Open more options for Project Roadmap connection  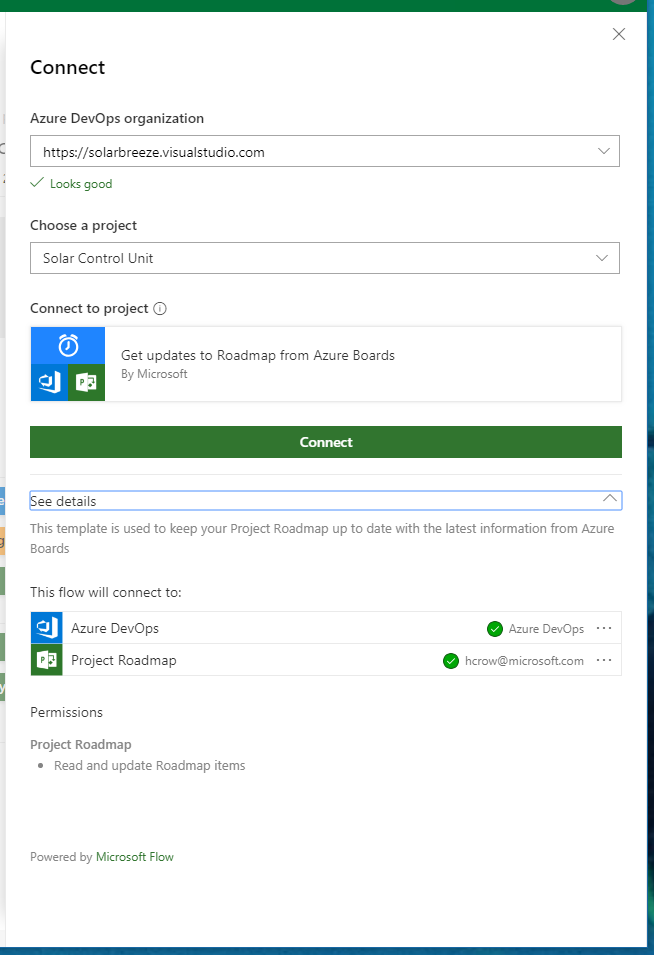click(x=604, y=661)
